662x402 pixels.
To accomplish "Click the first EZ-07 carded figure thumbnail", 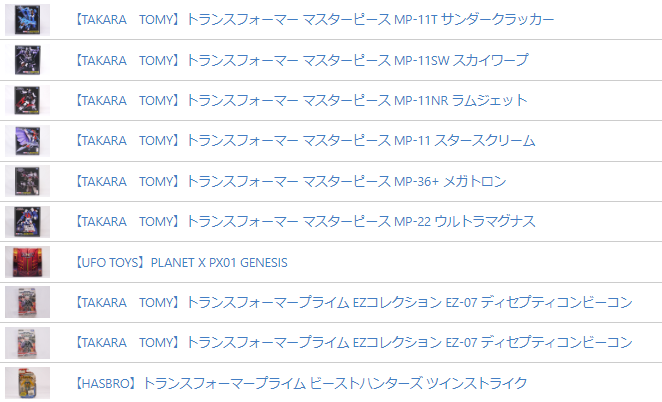I will 27,302.
